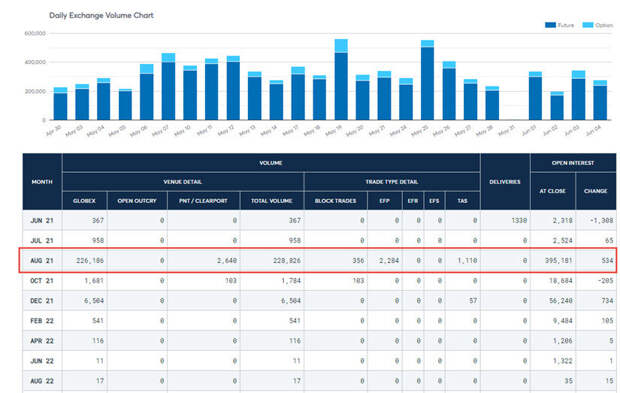The width and height of the screenshot is (620, 393).
Task: Select the OPEN OUTCRY column header
Action: click(137, 201)
